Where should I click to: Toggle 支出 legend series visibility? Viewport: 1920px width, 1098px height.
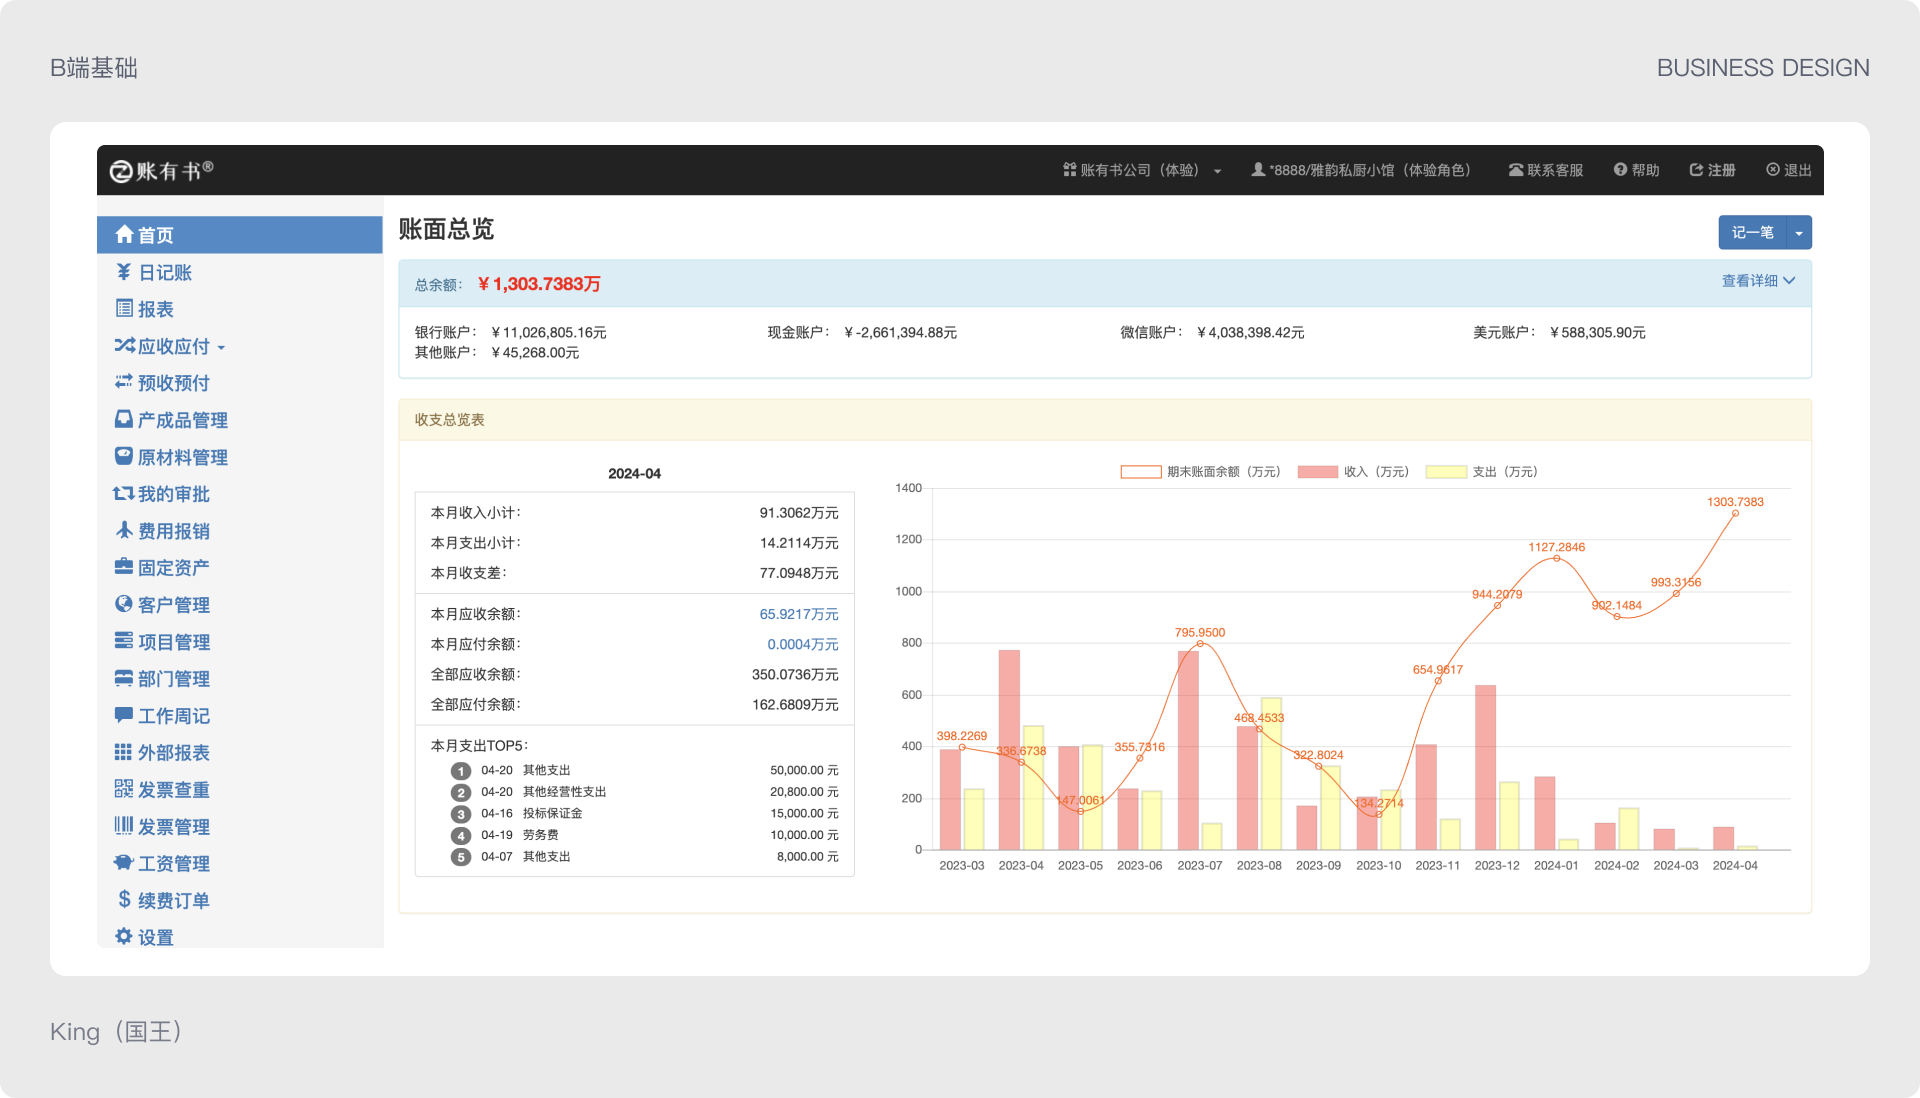1446,472
